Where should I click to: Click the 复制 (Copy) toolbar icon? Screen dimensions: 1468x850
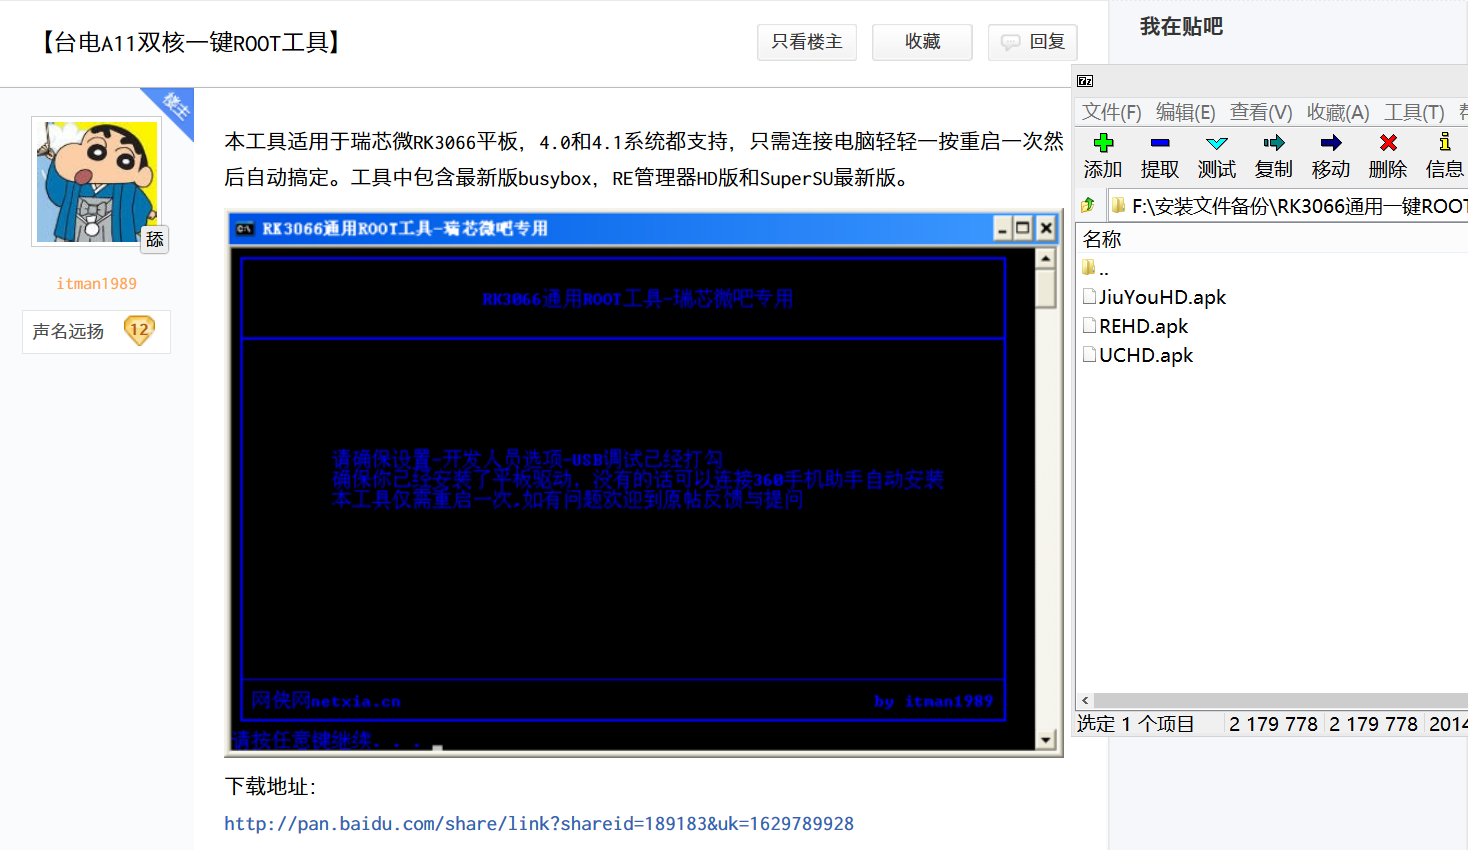[1274, 143]
